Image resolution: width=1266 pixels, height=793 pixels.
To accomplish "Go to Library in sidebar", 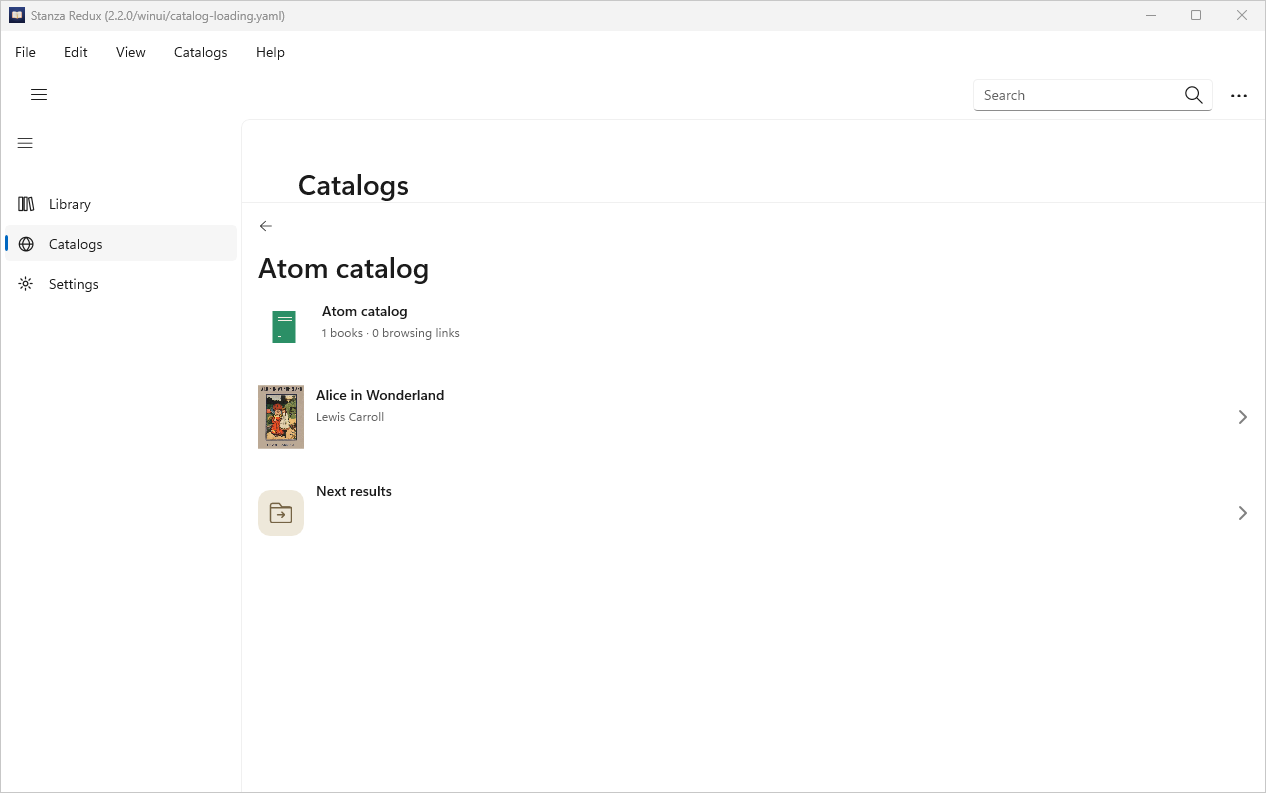I will [x=121, y=204].
